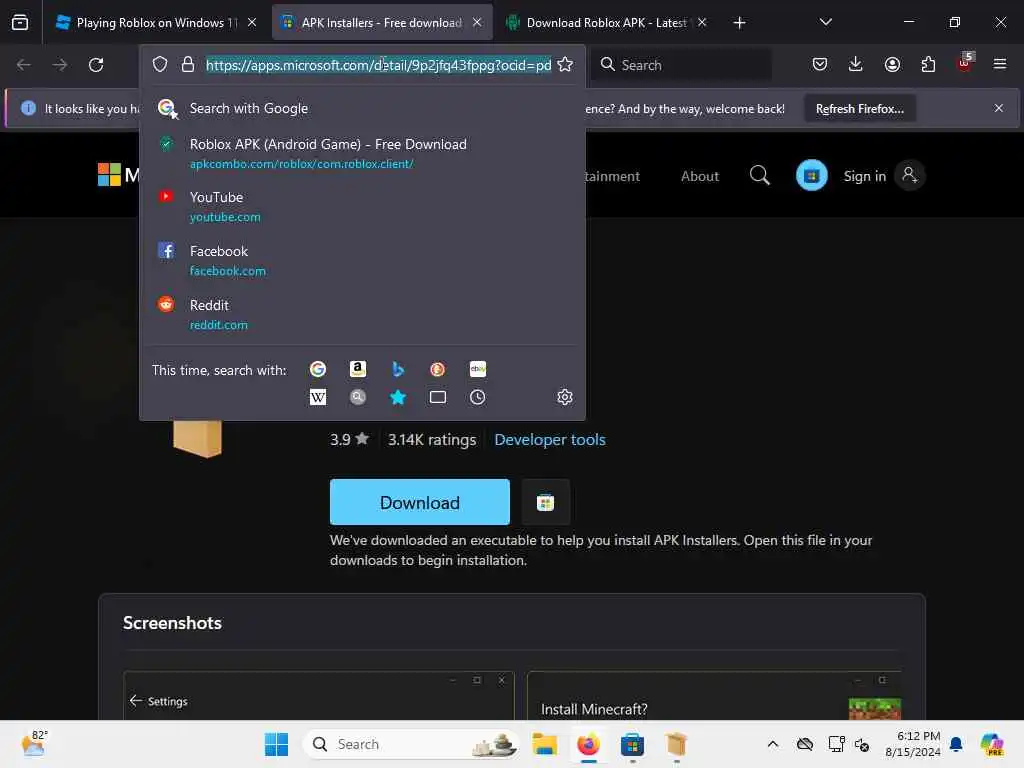1024x768 pixels.
Task: Close the Download Roblox APK tab
Action: [702, 22]
